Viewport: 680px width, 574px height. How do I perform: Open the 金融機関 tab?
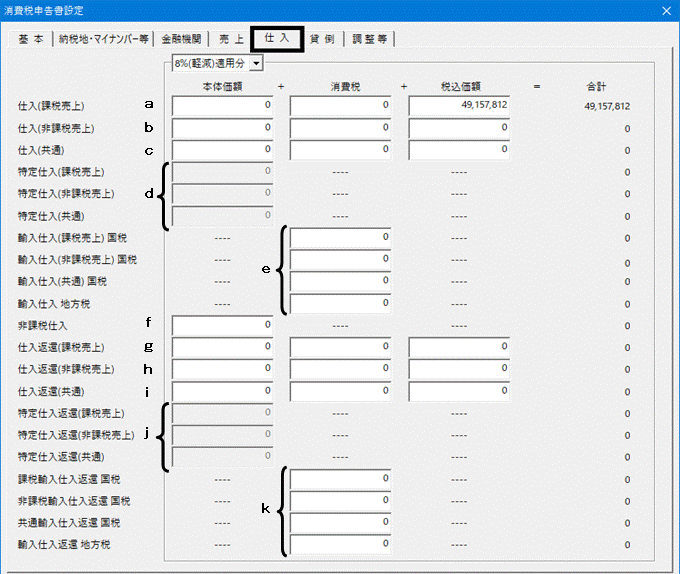181,39
